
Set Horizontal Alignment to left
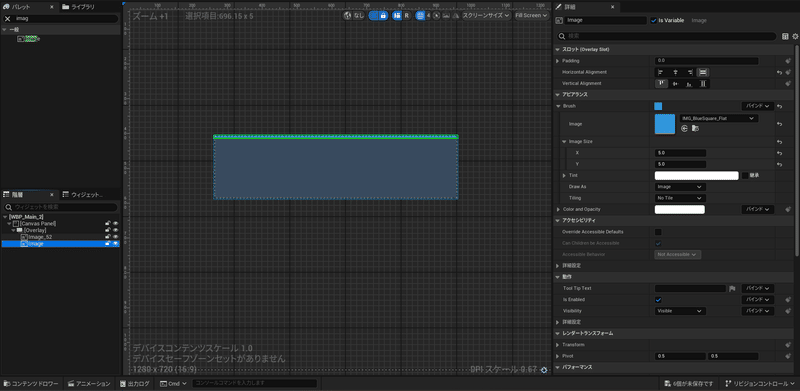pos(661,72)
